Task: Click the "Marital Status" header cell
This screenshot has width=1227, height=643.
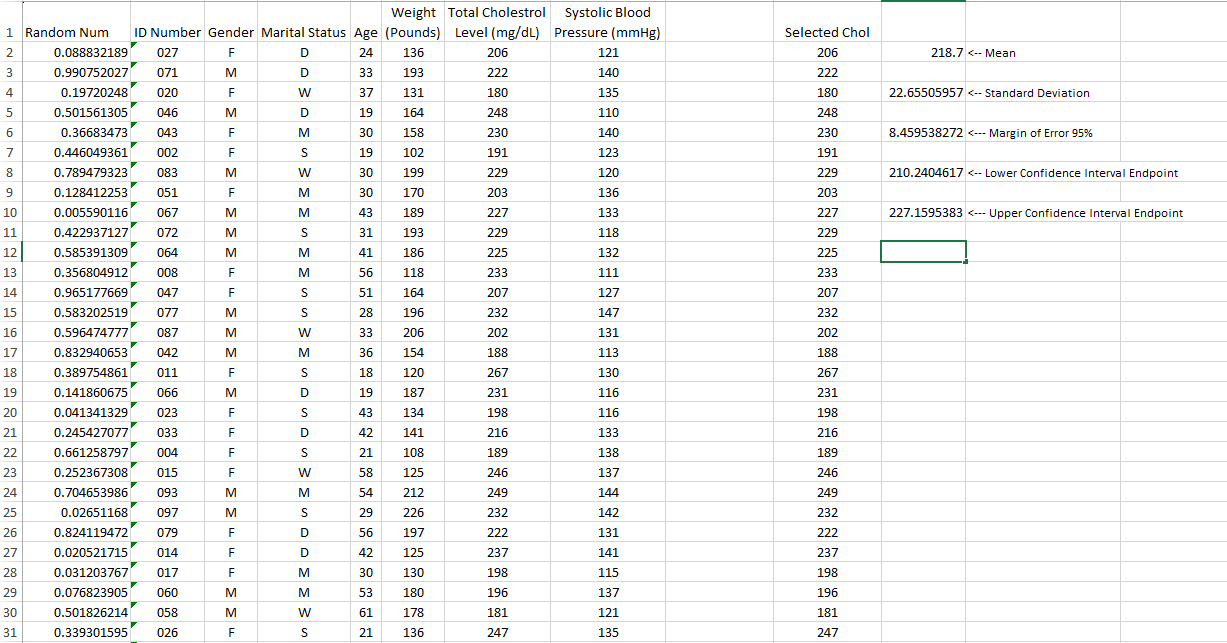Action: (x=305, y=22)
